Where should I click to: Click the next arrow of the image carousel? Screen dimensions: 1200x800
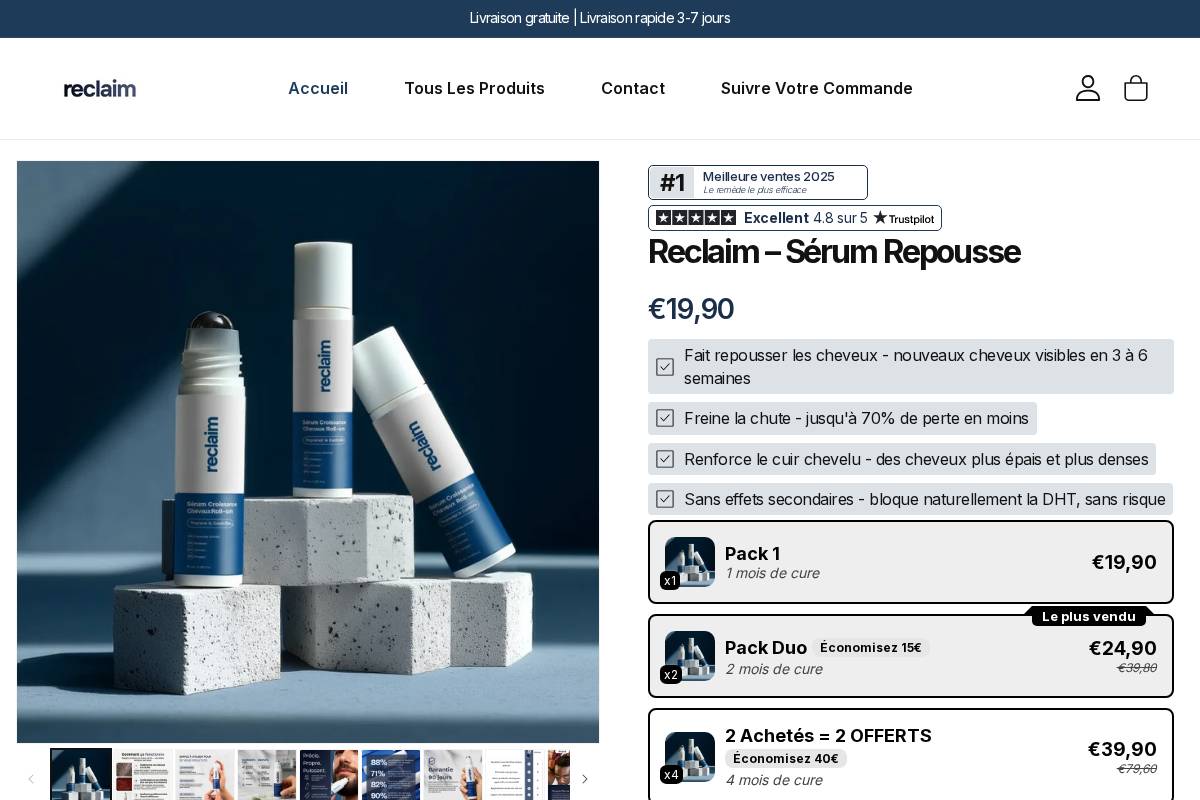[x=585, y=778]
